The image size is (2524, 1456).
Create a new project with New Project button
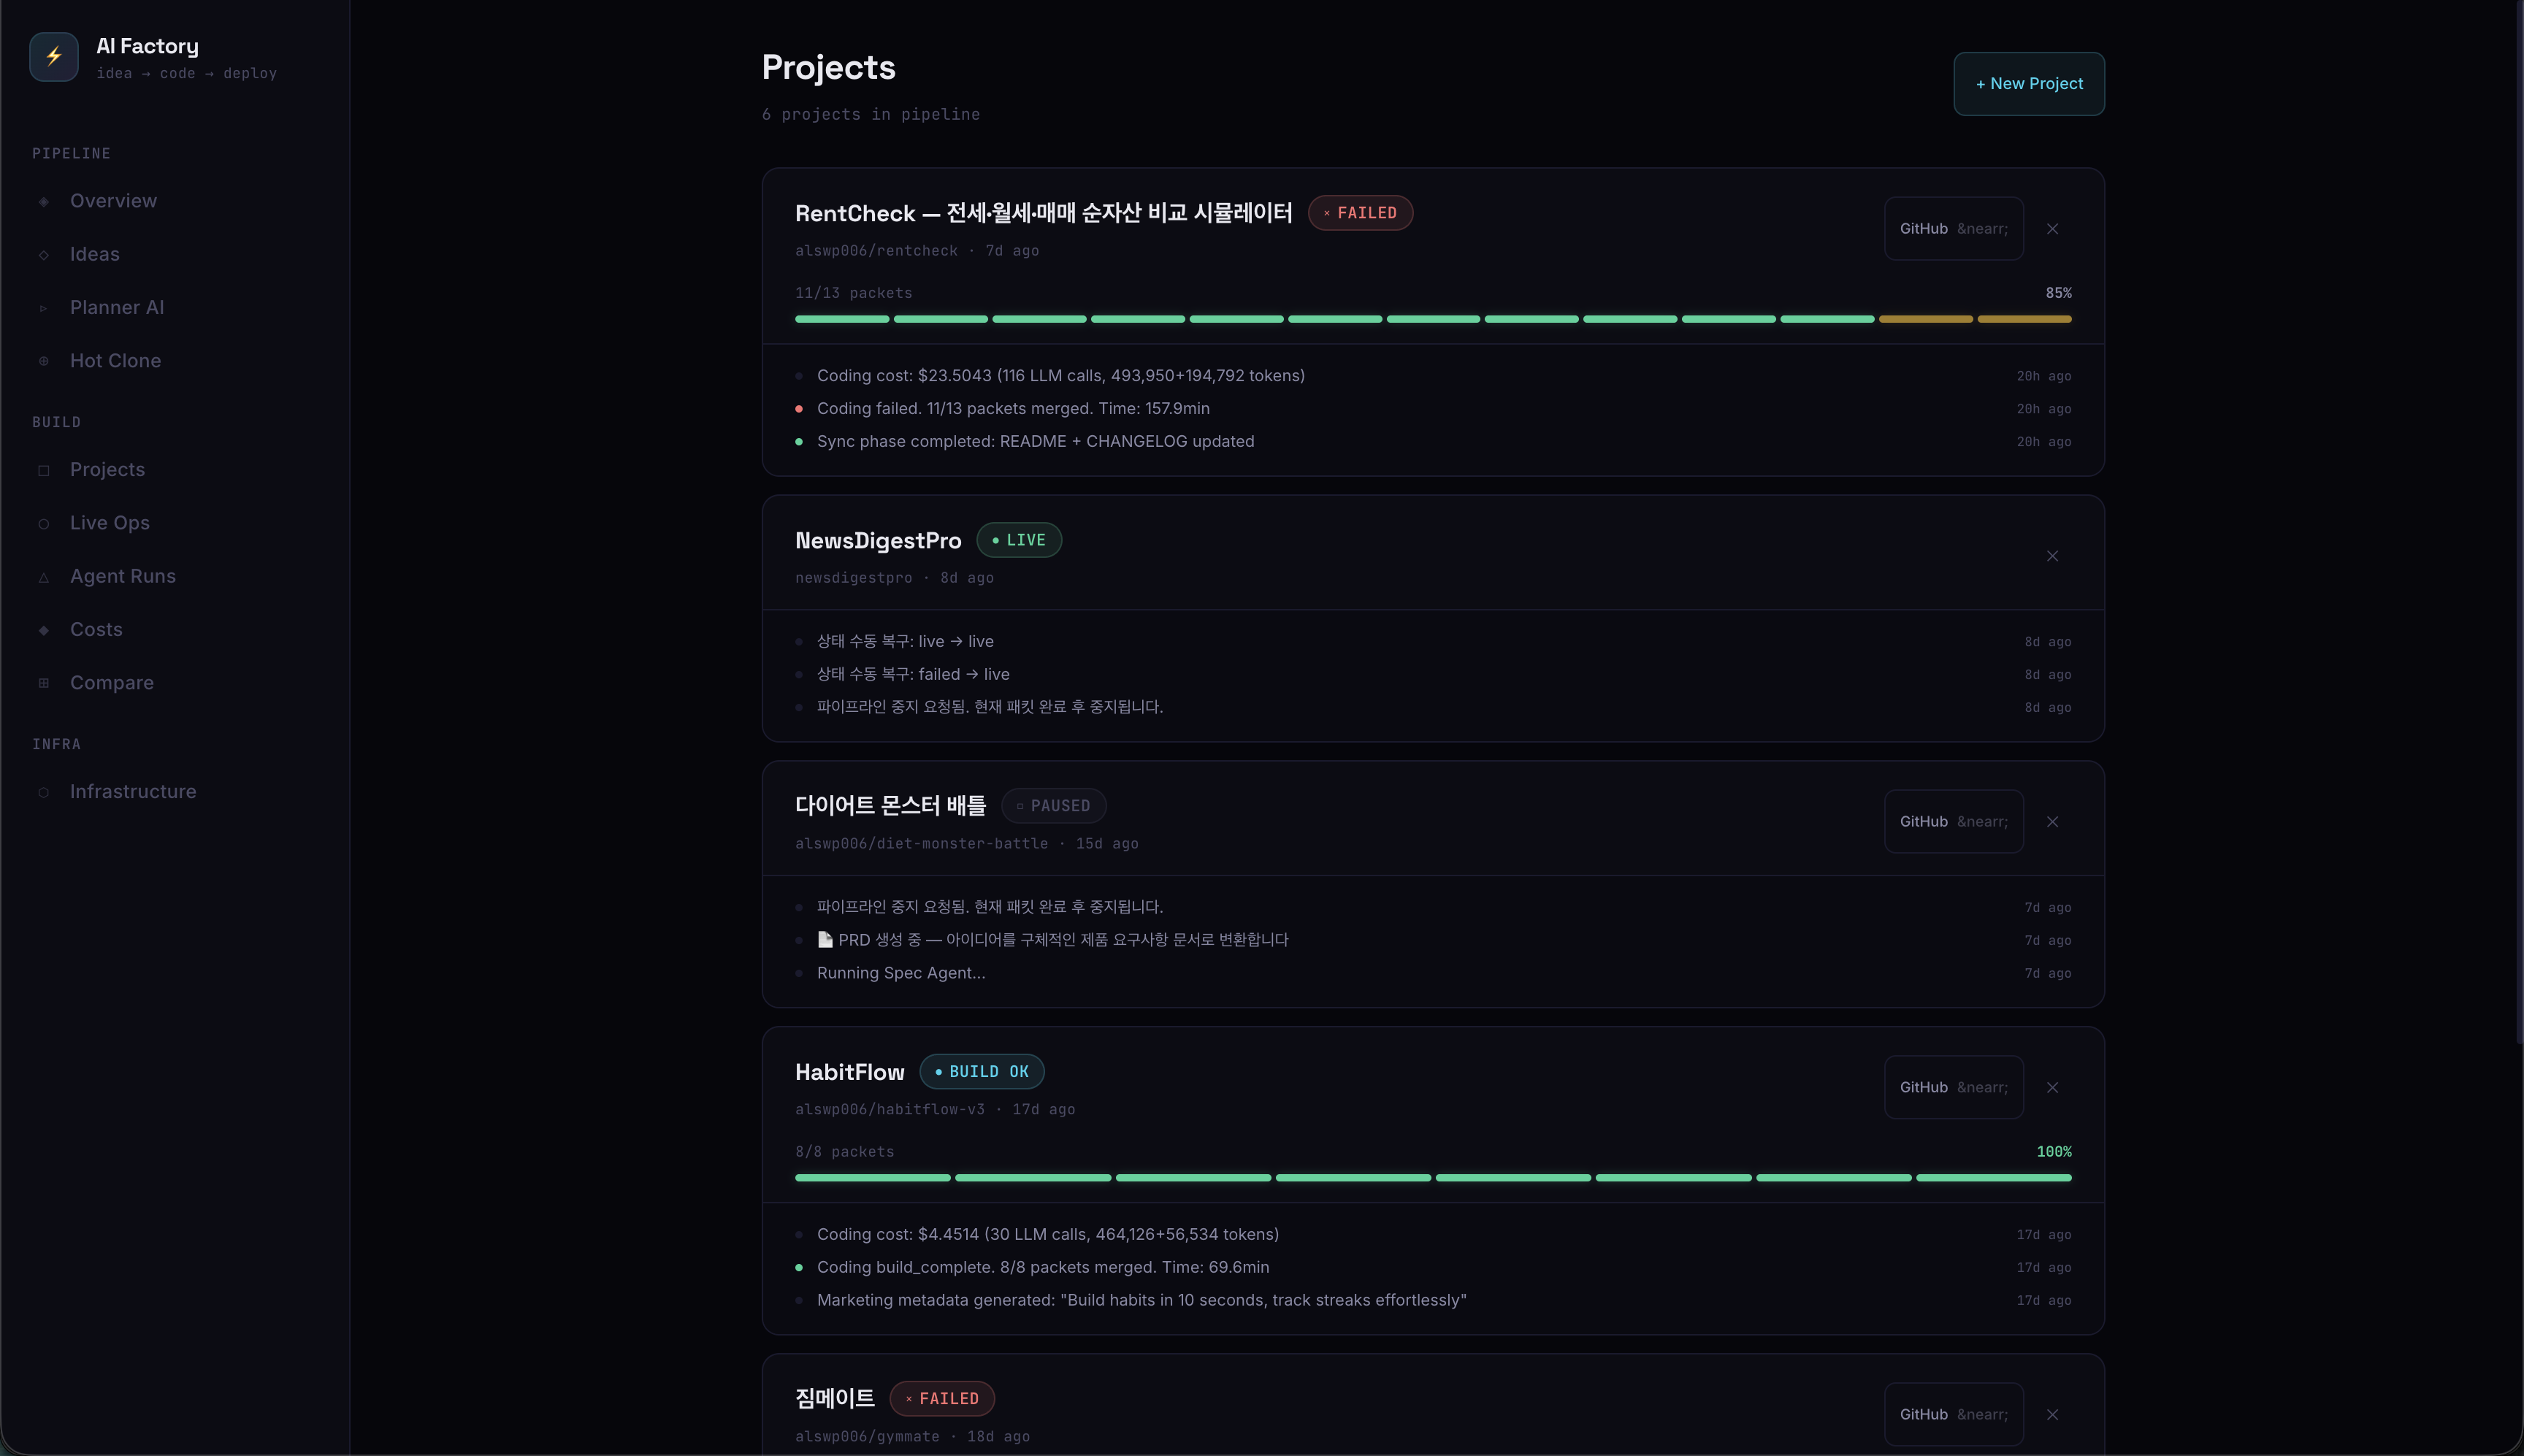(x=2028, y=84)
